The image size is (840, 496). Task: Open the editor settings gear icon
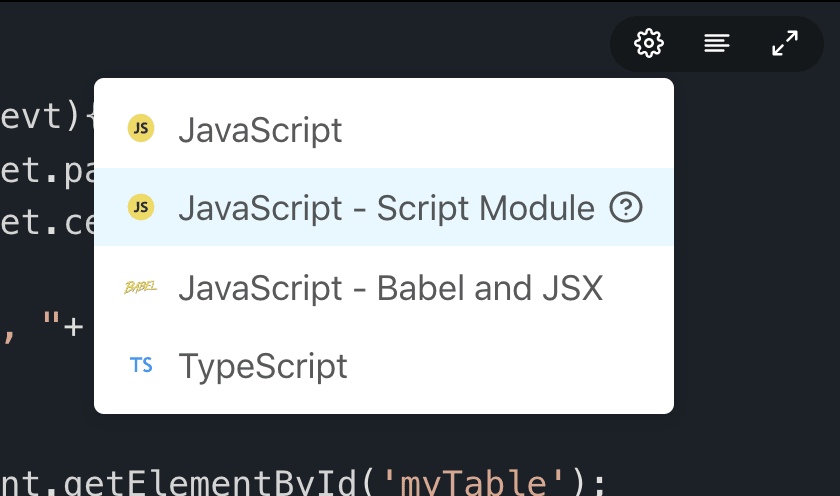coord(649,43)
